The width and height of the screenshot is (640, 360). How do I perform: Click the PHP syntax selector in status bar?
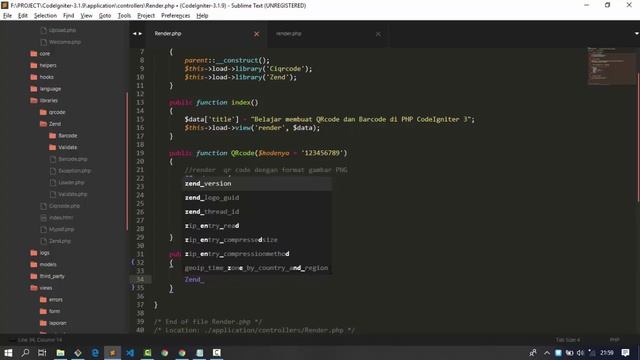tap(614, 340)
